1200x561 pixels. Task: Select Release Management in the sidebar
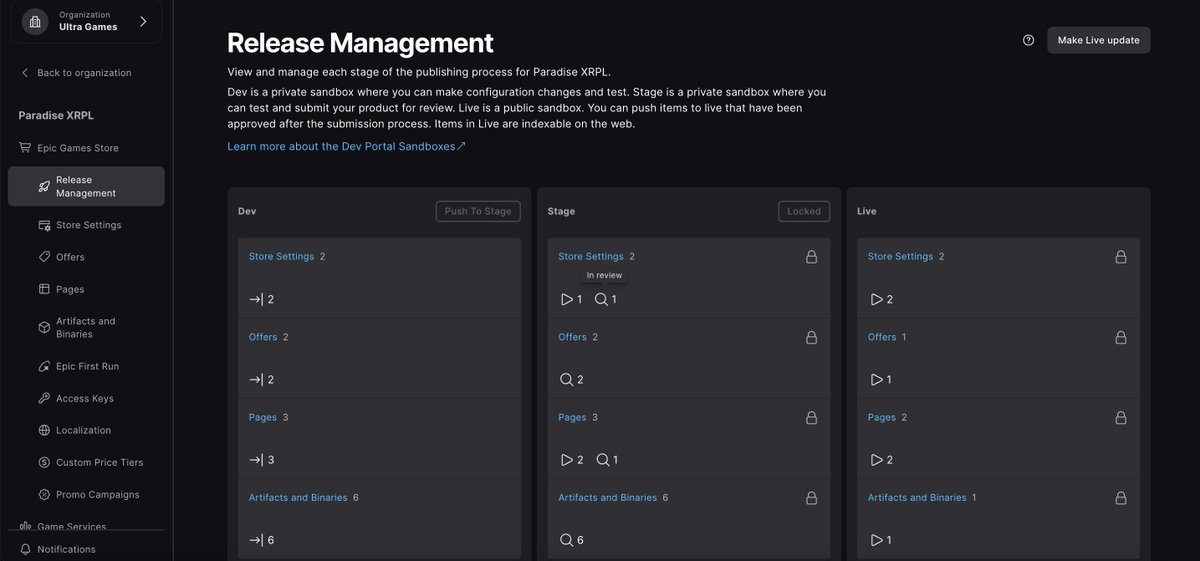pos(86,186)
